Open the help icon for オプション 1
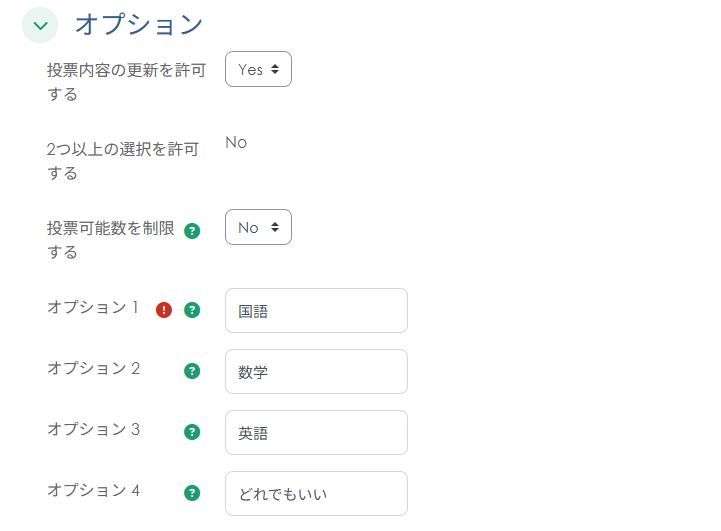Image resolution: width=721 pixels, height=531 pixels. 192,310
